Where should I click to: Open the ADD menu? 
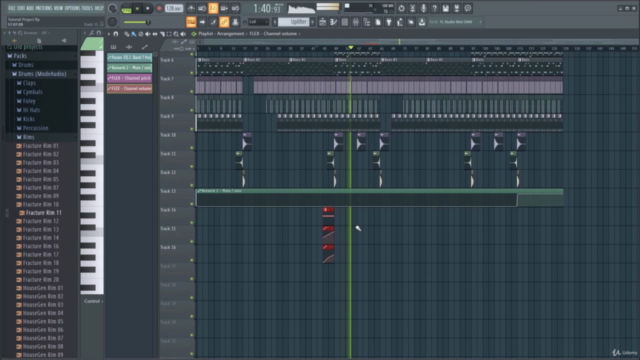[x=30, y=8]
